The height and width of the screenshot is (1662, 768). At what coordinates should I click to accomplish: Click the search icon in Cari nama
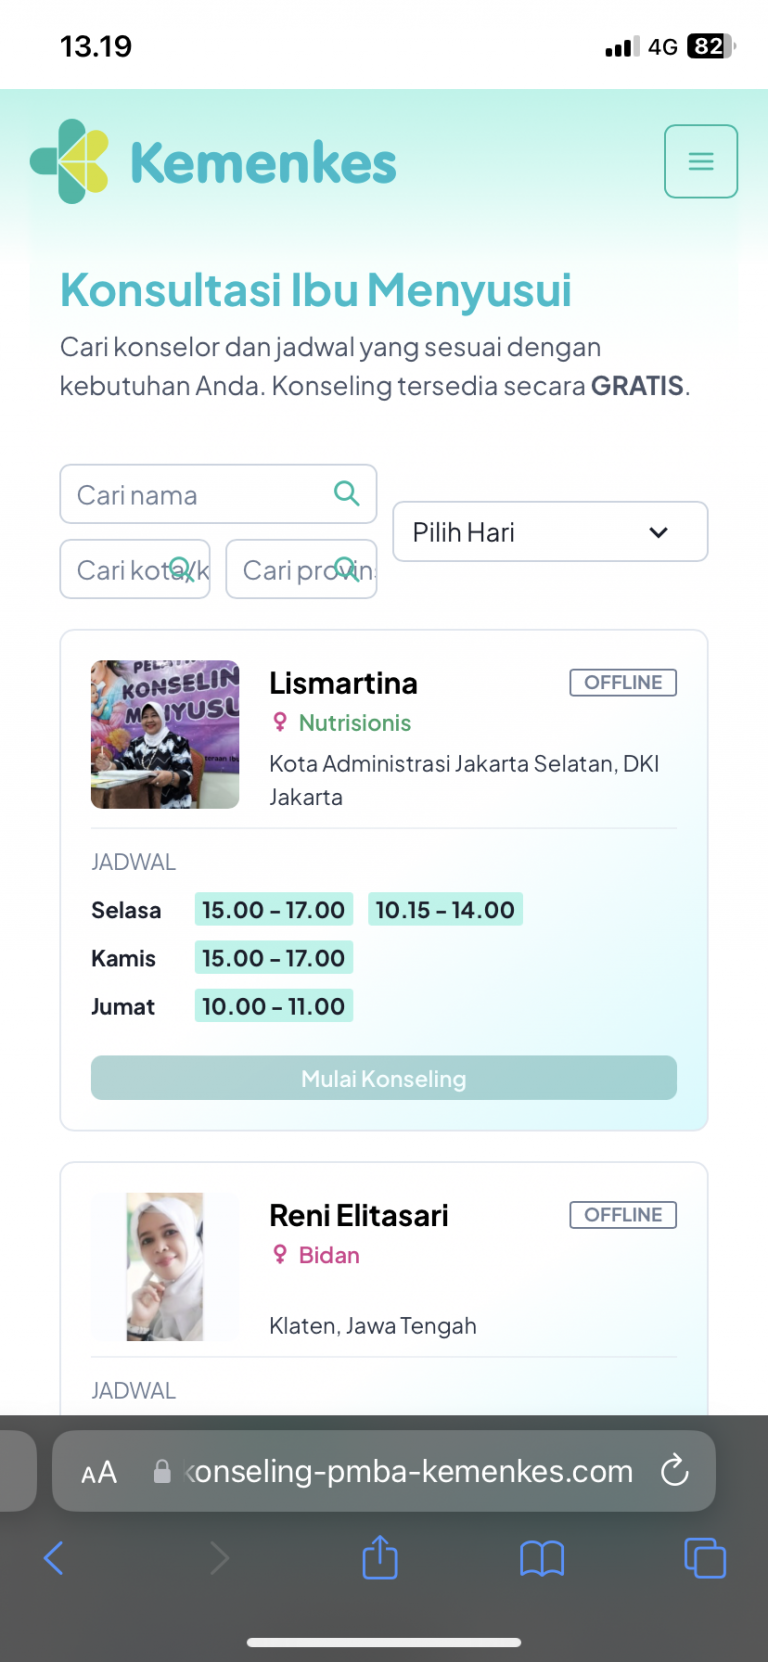coord(346,493)
